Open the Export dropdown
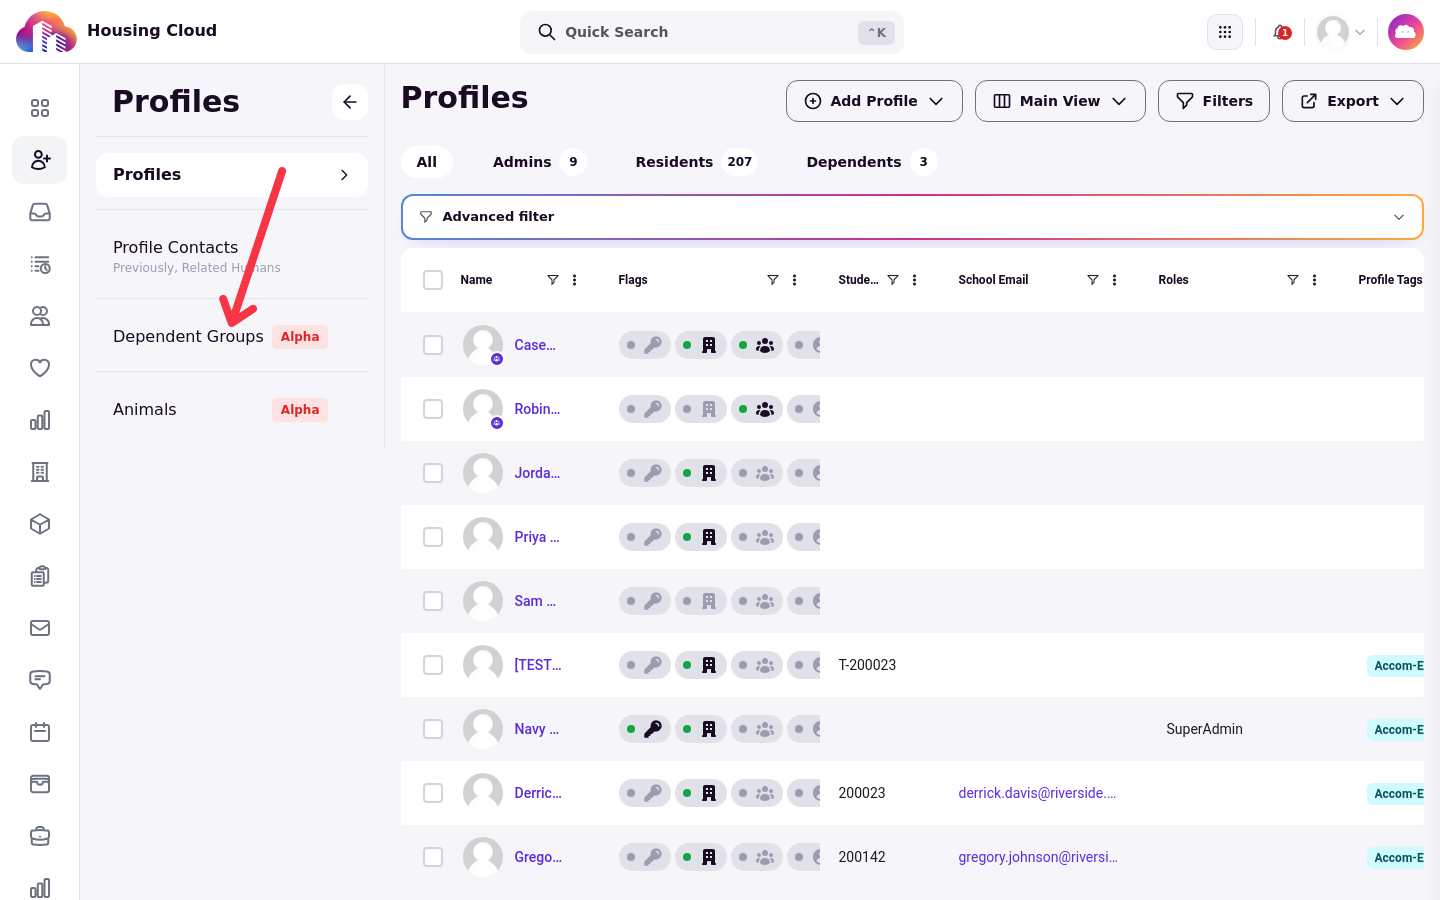The width and height of the screenshot is (1440, 900). click(x=1352, y=101)
